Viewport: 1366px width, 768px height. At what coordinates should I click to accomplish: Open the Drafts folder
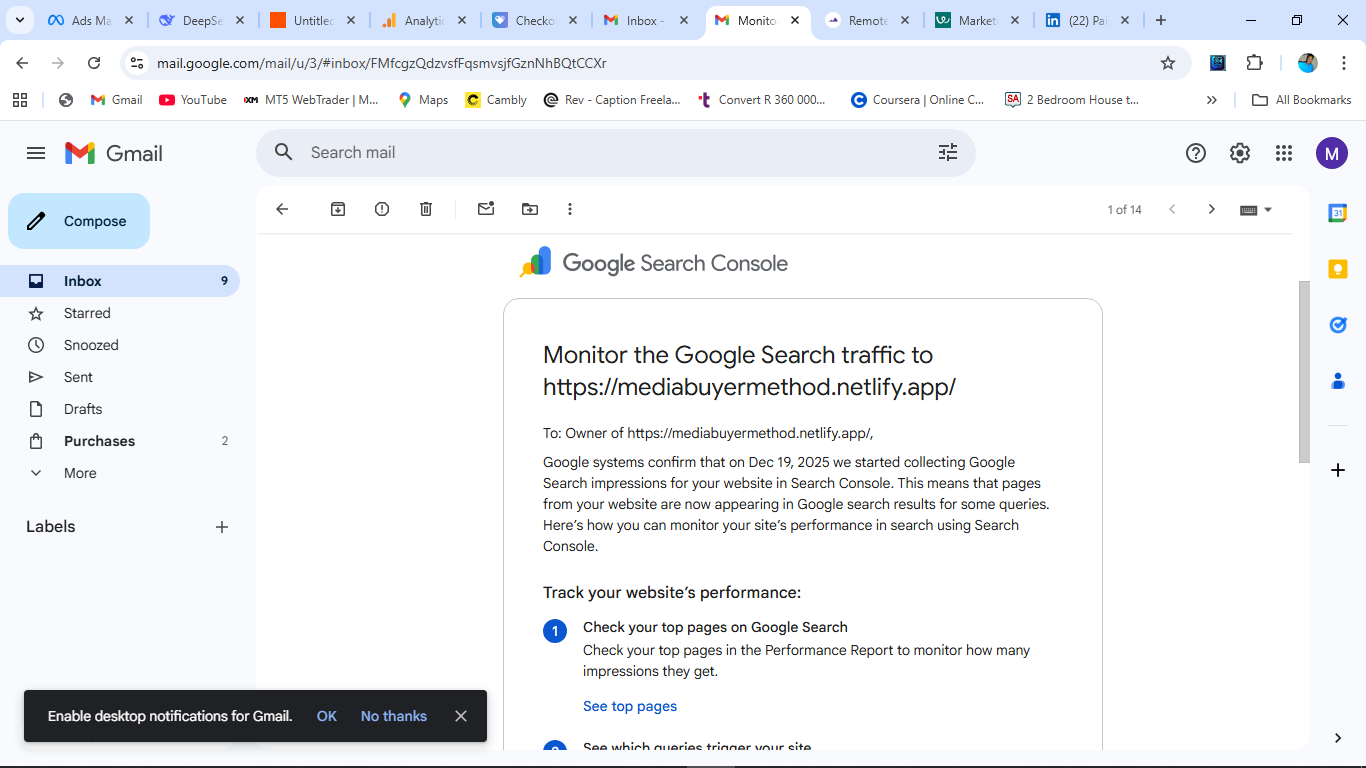(120, 409)
